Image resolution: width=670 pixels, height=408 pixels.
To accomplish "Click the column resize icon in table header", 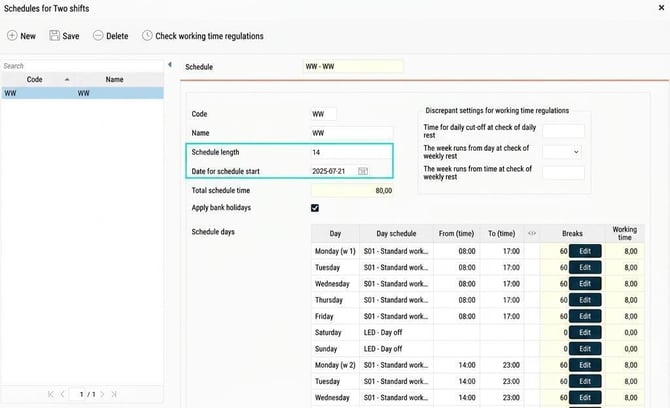I will 532,233.
